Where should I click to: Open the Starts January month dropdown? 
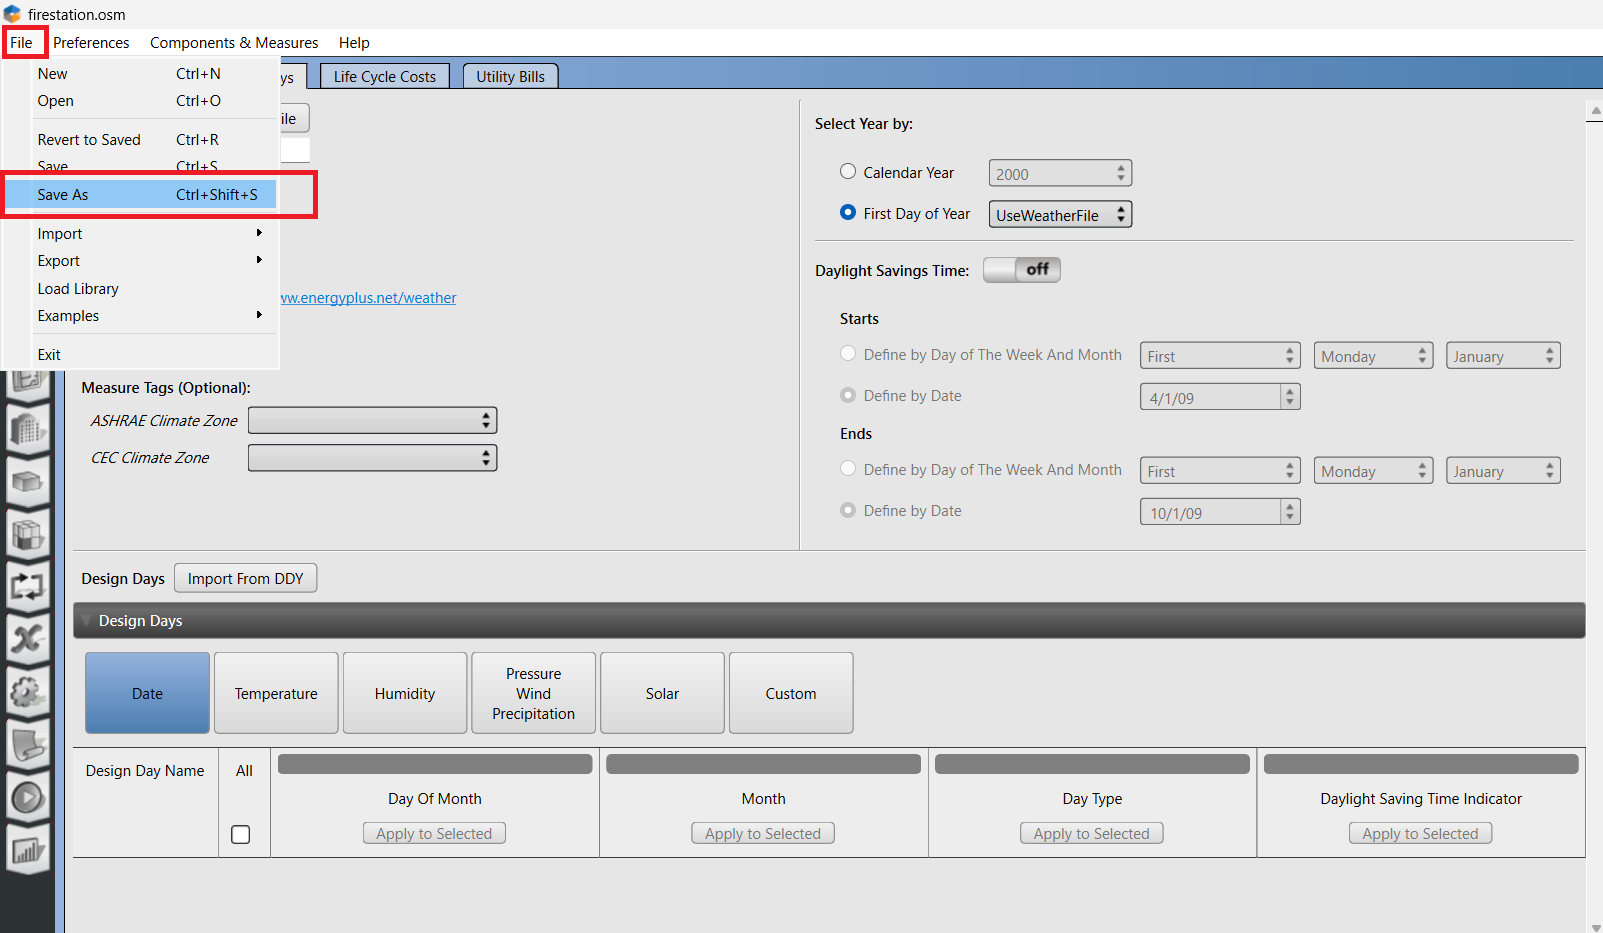(1503, 356)
